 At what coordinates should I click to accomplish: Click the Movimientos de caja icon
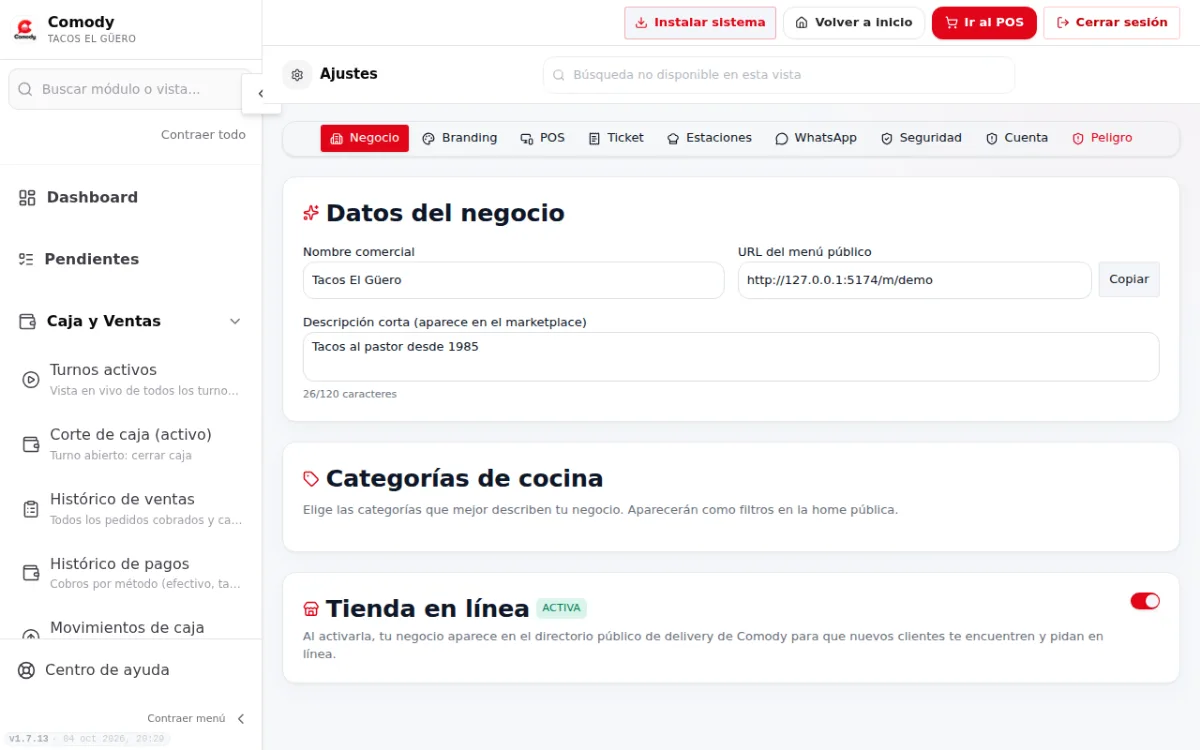tap(31, 634)
